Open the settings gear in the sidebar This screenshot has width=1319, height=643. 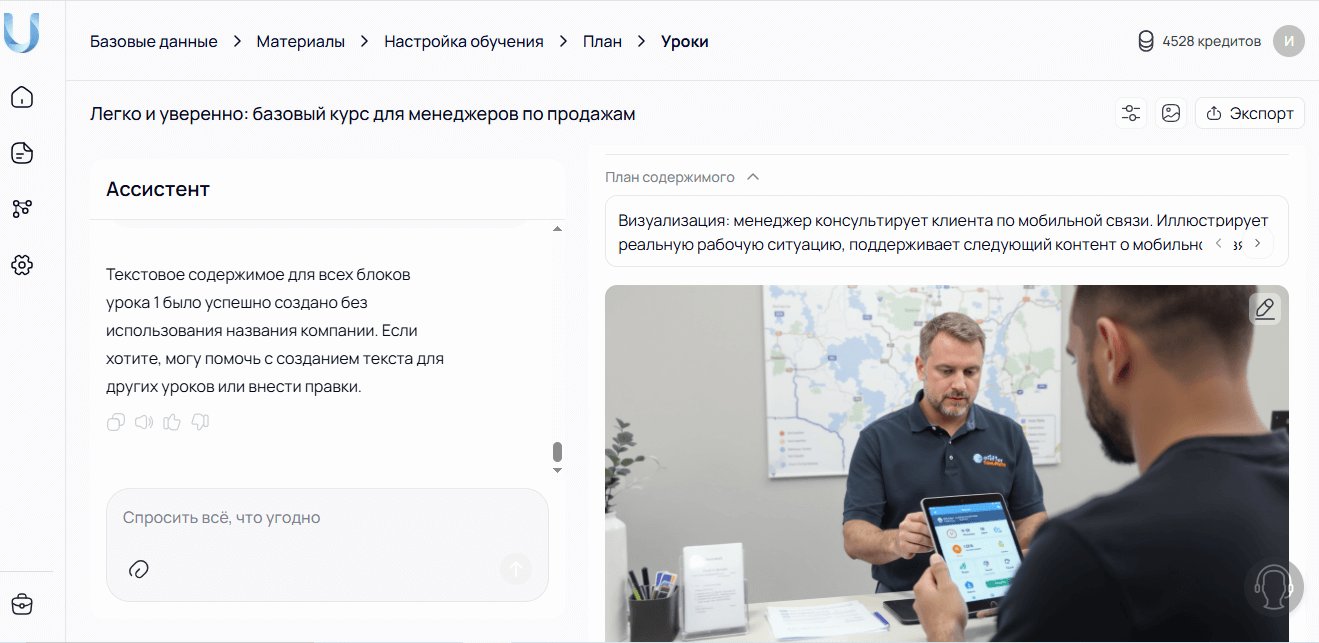tap(22, 265)
